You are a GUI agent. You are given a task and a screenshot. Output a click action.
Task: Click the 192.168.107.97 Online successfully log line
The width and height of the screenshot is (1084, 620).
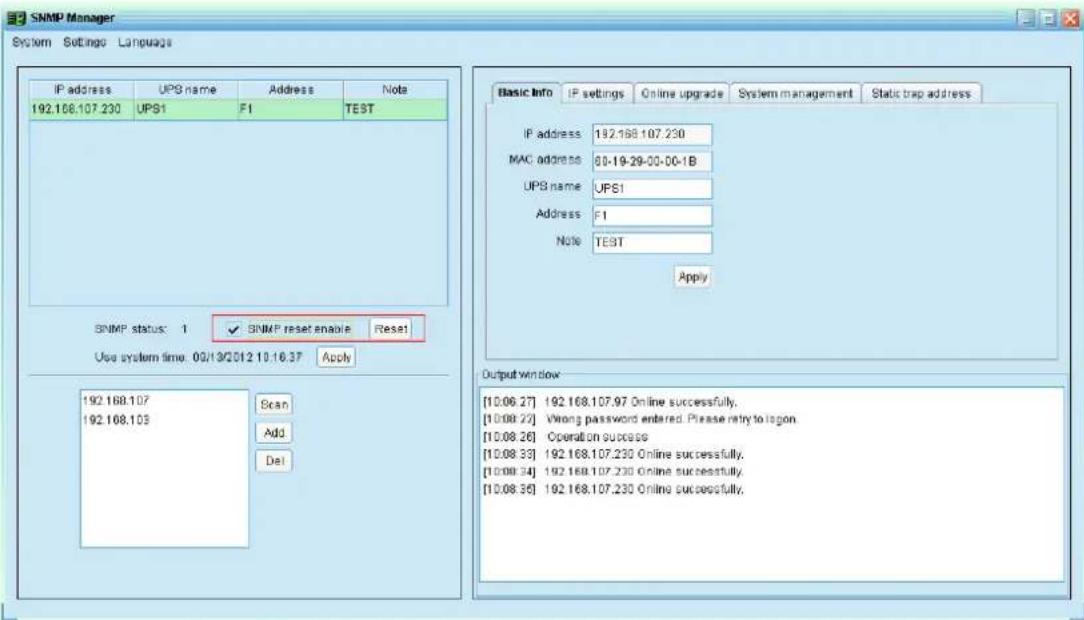tap(610, 402)
